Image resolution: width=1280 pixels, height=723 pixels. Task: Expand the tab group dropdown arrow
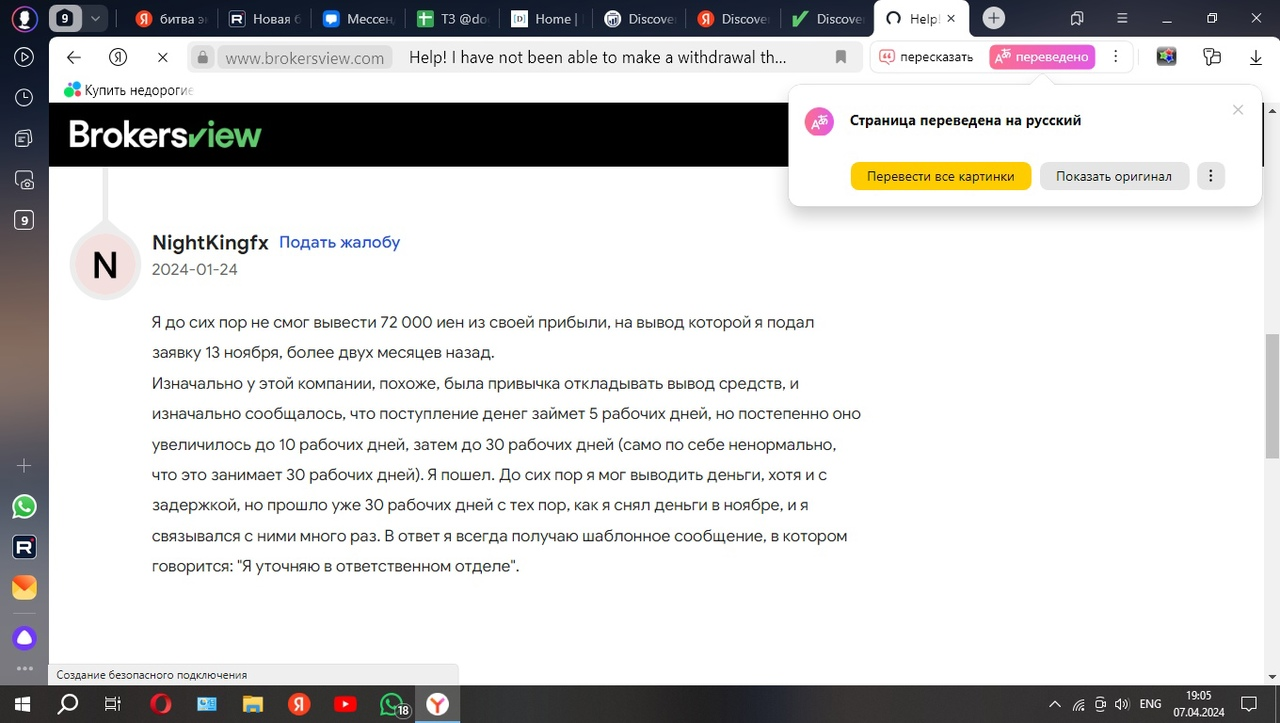[x=95, y=18]
